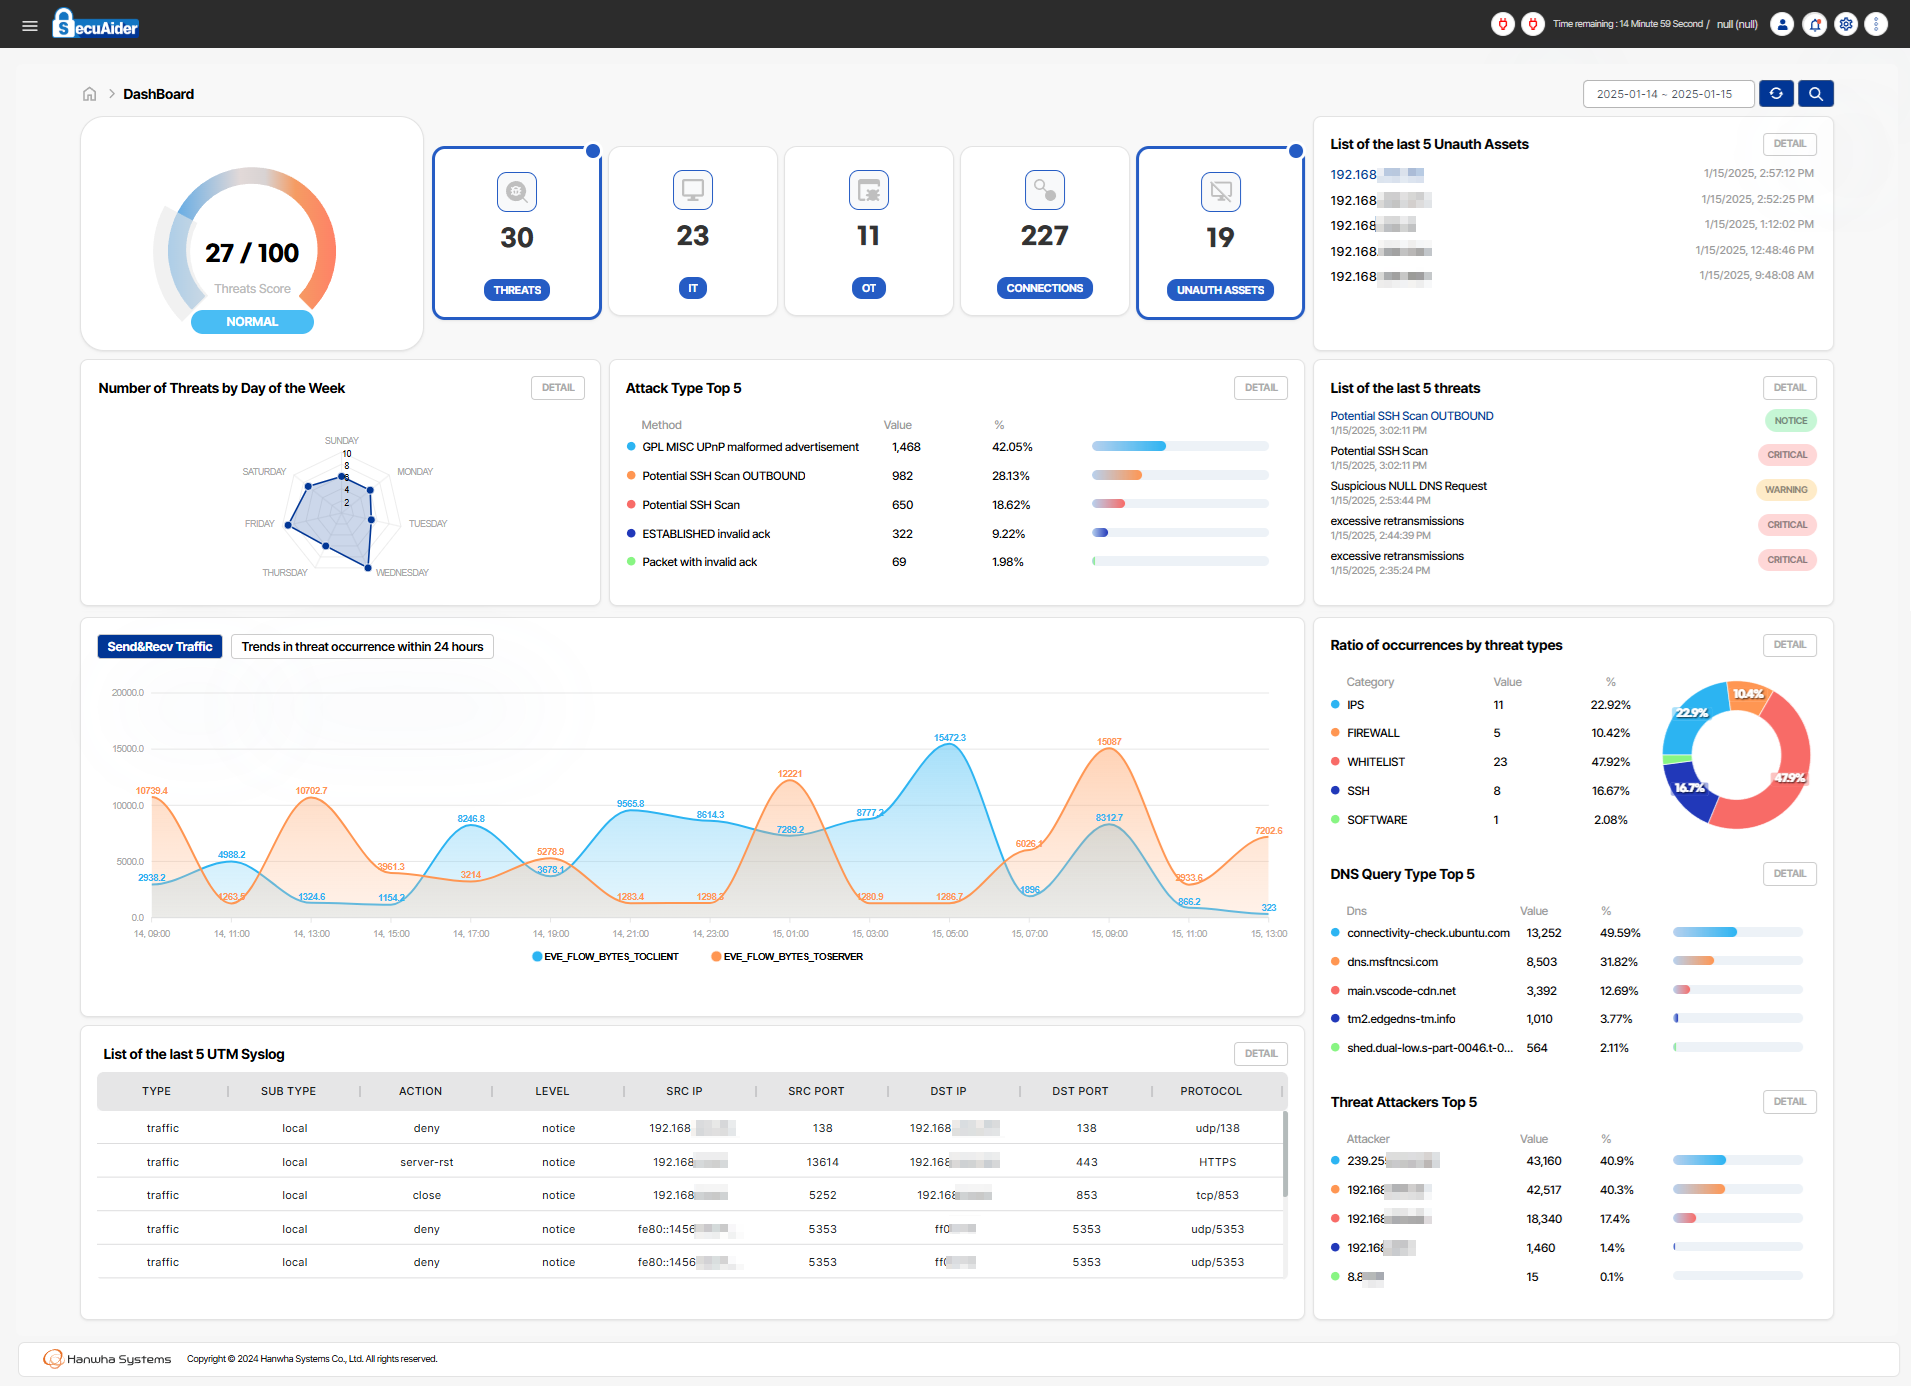Switch to Trends in threat occurrence tab
1911x1386 pixels.
362,647
